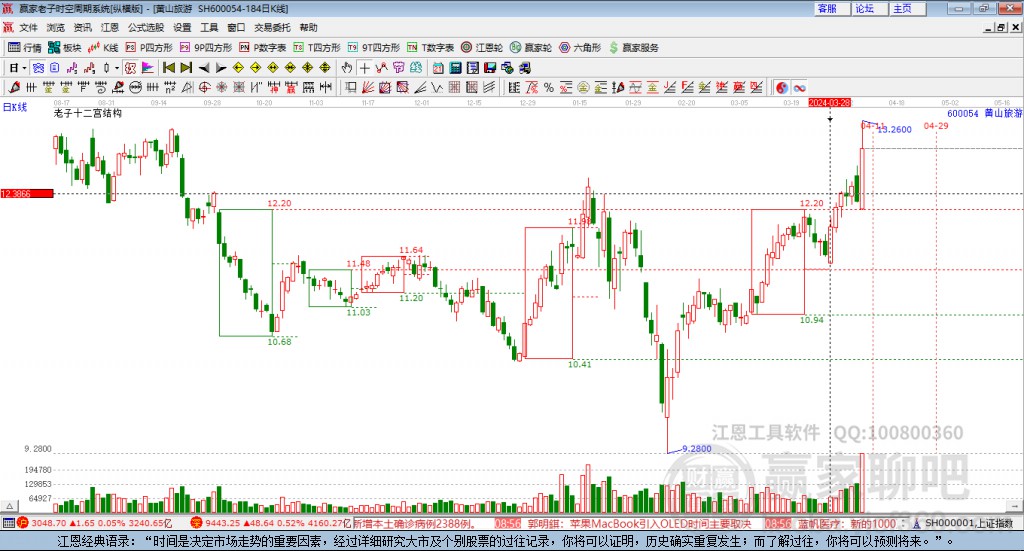Open the 9P四方形 tool
The height and width of the screenshot is (551, 1024).
click(206, 48)
